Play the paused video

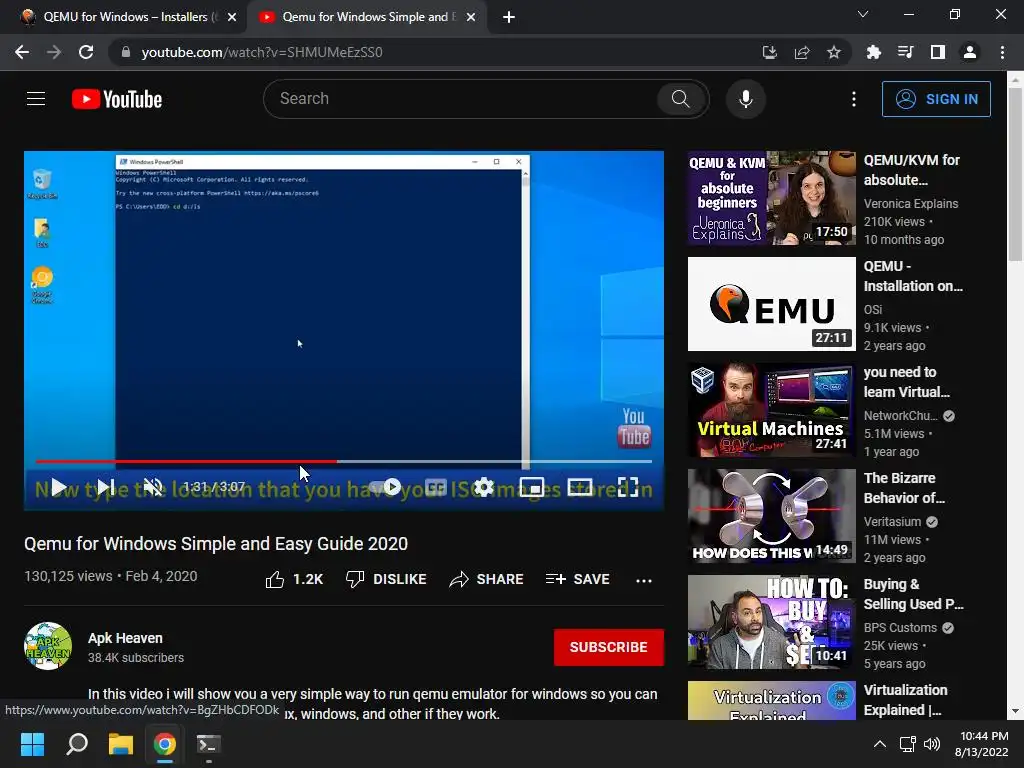(59, 487)
